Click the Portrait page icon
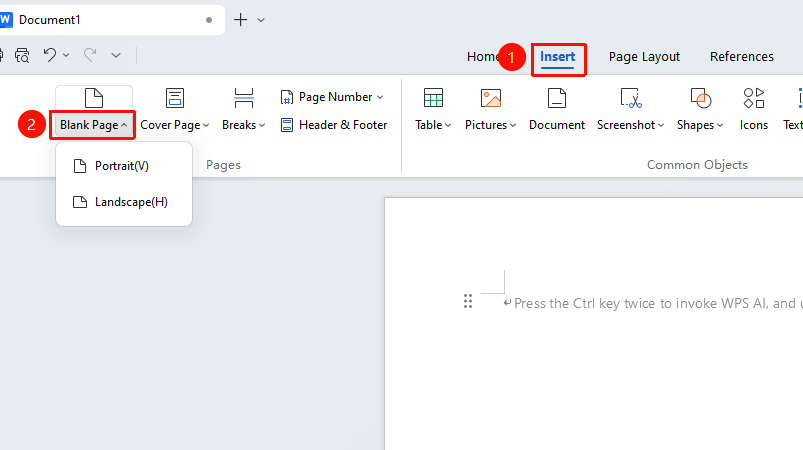The width and height of the screenshot is (803, 450). (x=80, y=166)
